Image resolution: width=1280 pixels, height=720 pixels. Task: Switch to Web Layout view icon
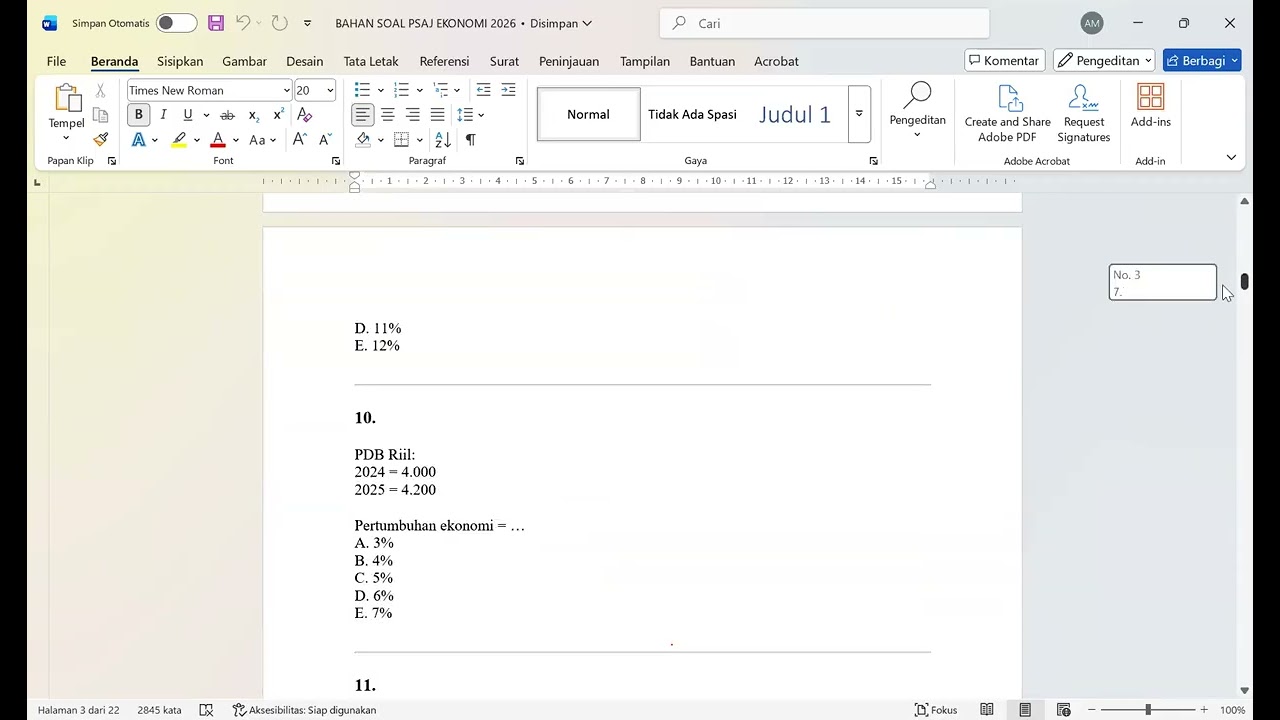click(x=1063, y=710)
